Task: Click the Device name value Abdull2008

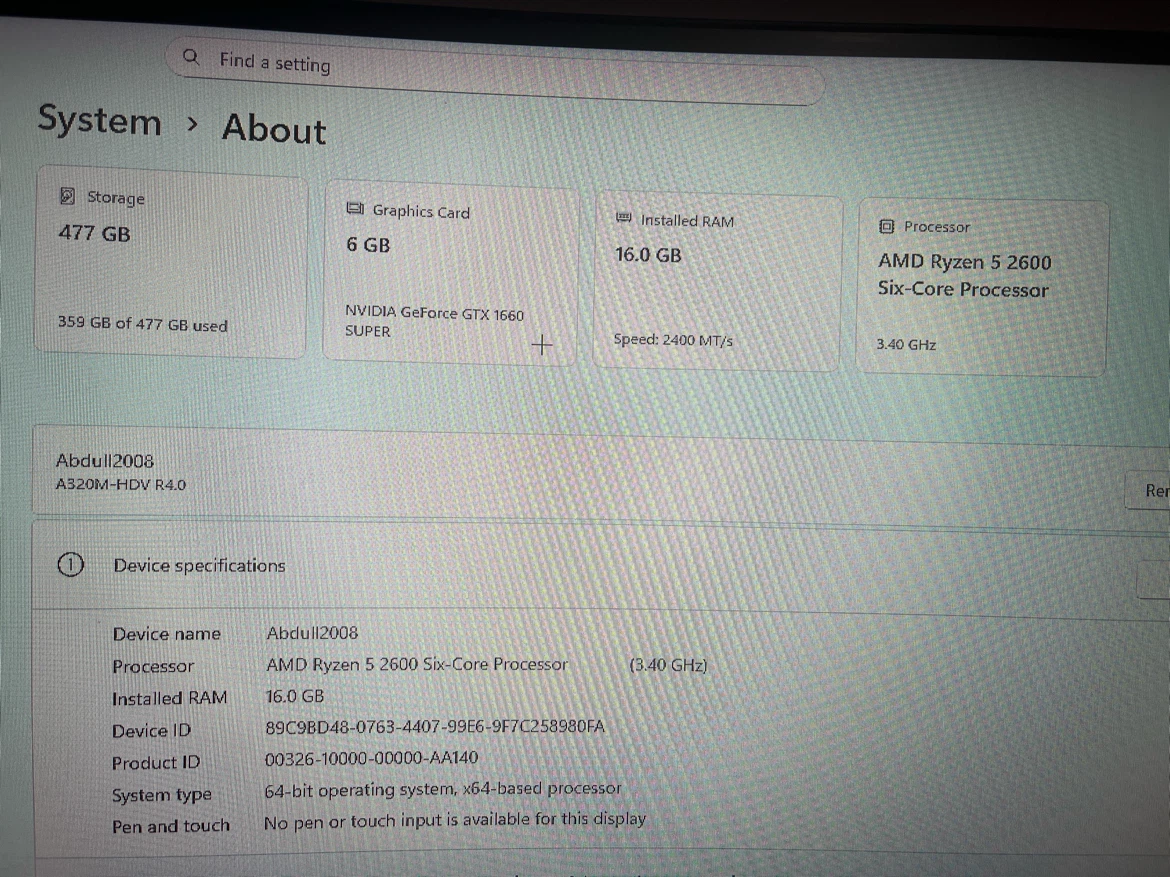Action: coord(312,633)
